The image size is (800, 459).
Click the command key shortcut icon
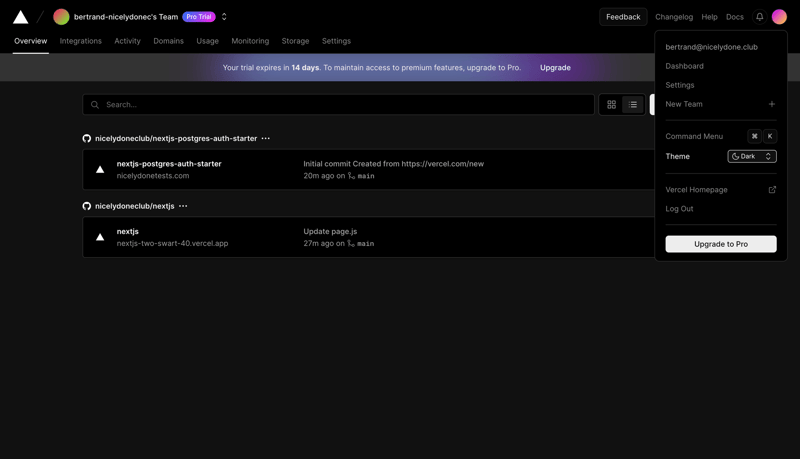click(x=755, y=136)
